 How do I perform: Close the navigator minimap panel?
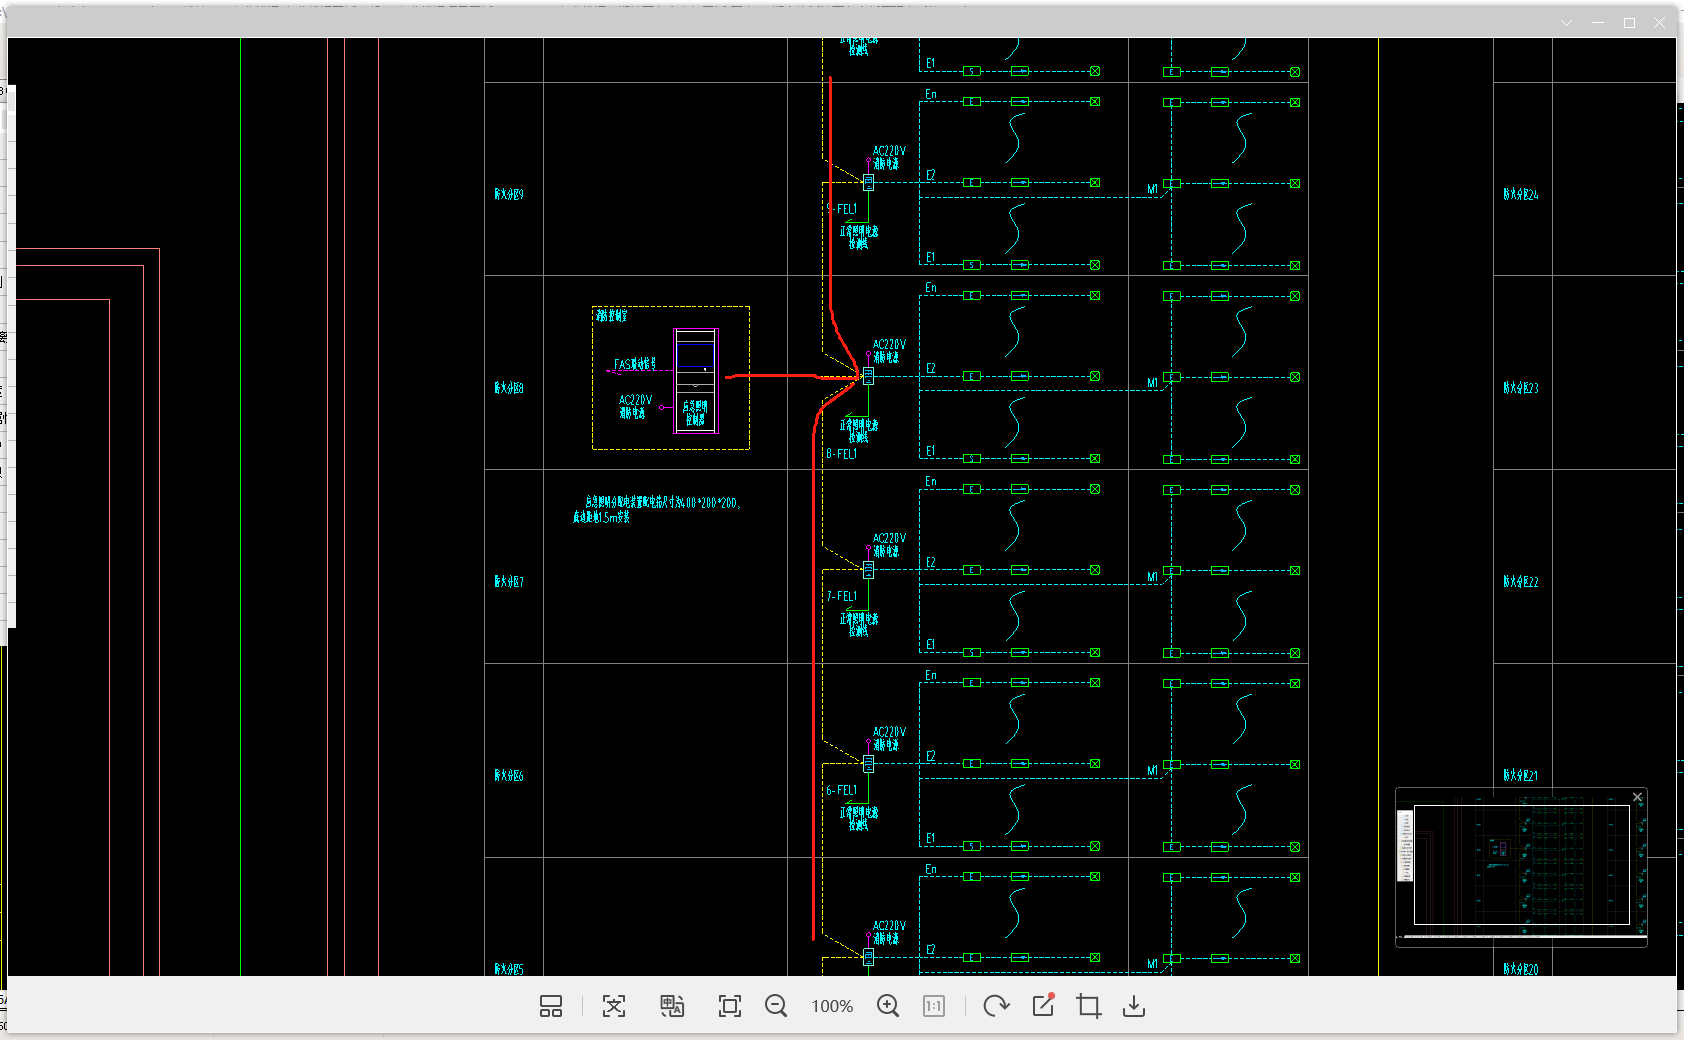(1637, 797)
